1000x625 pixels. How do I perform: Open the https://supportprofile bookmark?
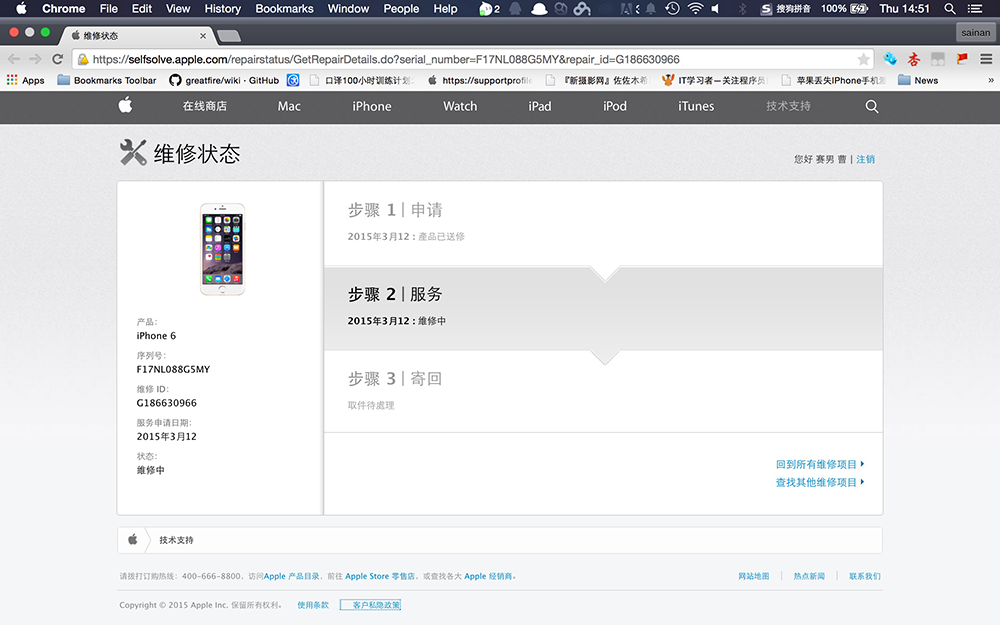point(480,80)
